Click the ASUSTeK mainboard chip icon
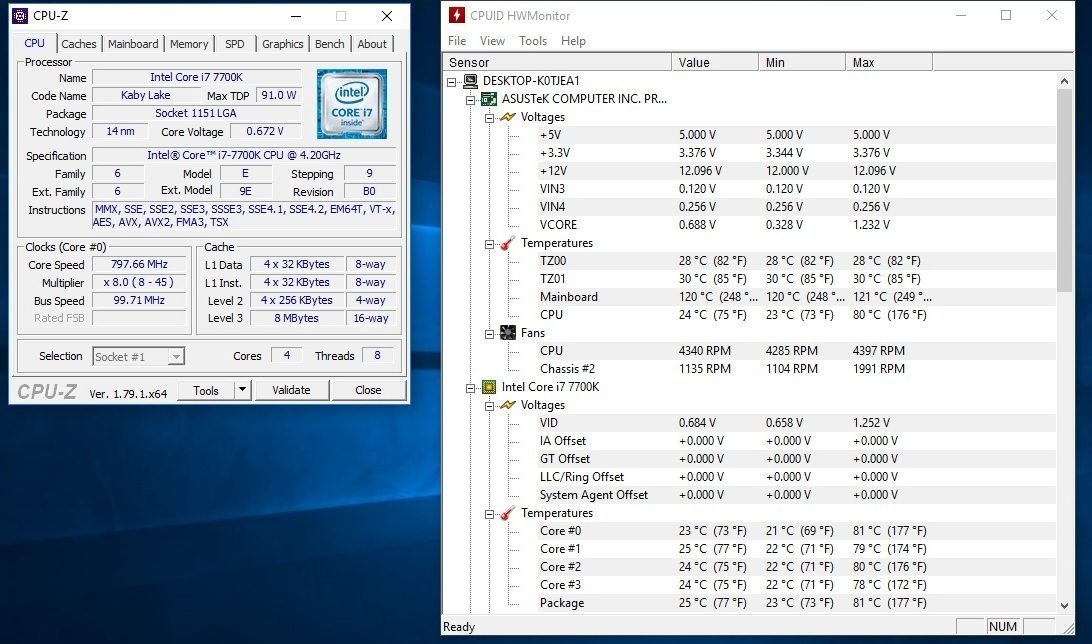Image resolution: width=1092 pixels, height=644 pixels. pyautogui.click(x=490, y=99)
